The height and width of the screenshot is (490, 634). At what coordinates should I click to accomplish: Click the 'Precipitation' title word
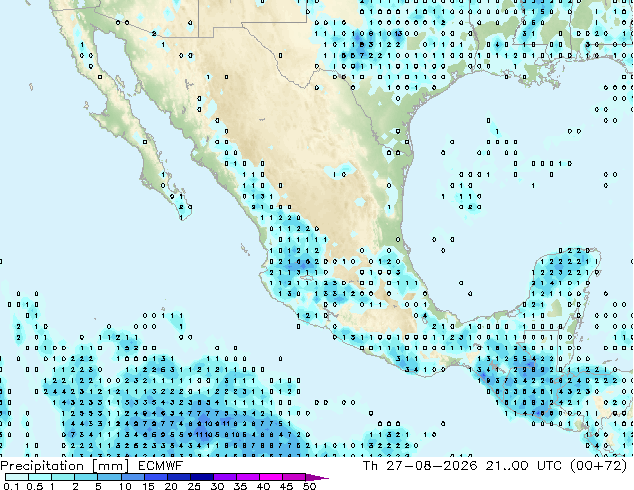(42, 466)
